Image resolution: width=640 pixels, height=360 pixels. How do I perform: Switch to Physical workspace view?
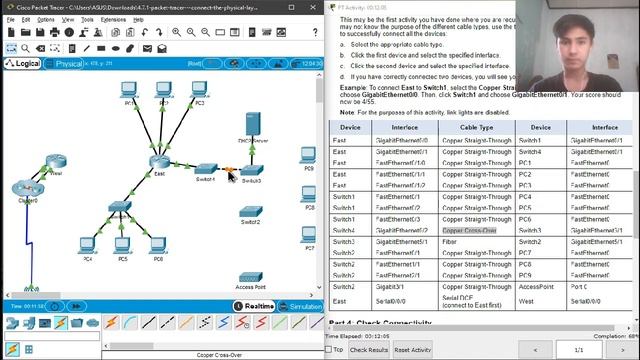64,64
